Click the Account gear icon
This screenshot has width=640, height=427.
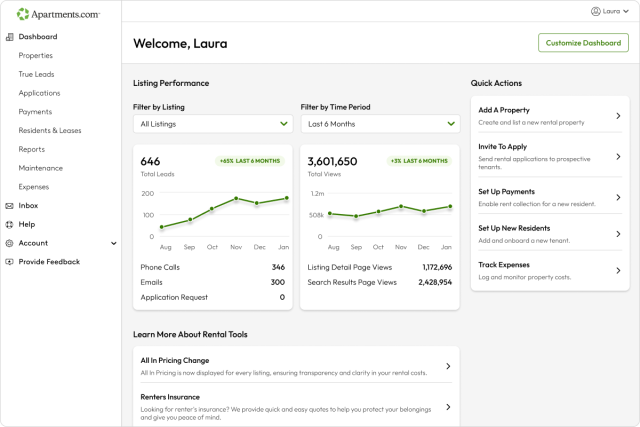pyautogui.click(x=9, y=243)
